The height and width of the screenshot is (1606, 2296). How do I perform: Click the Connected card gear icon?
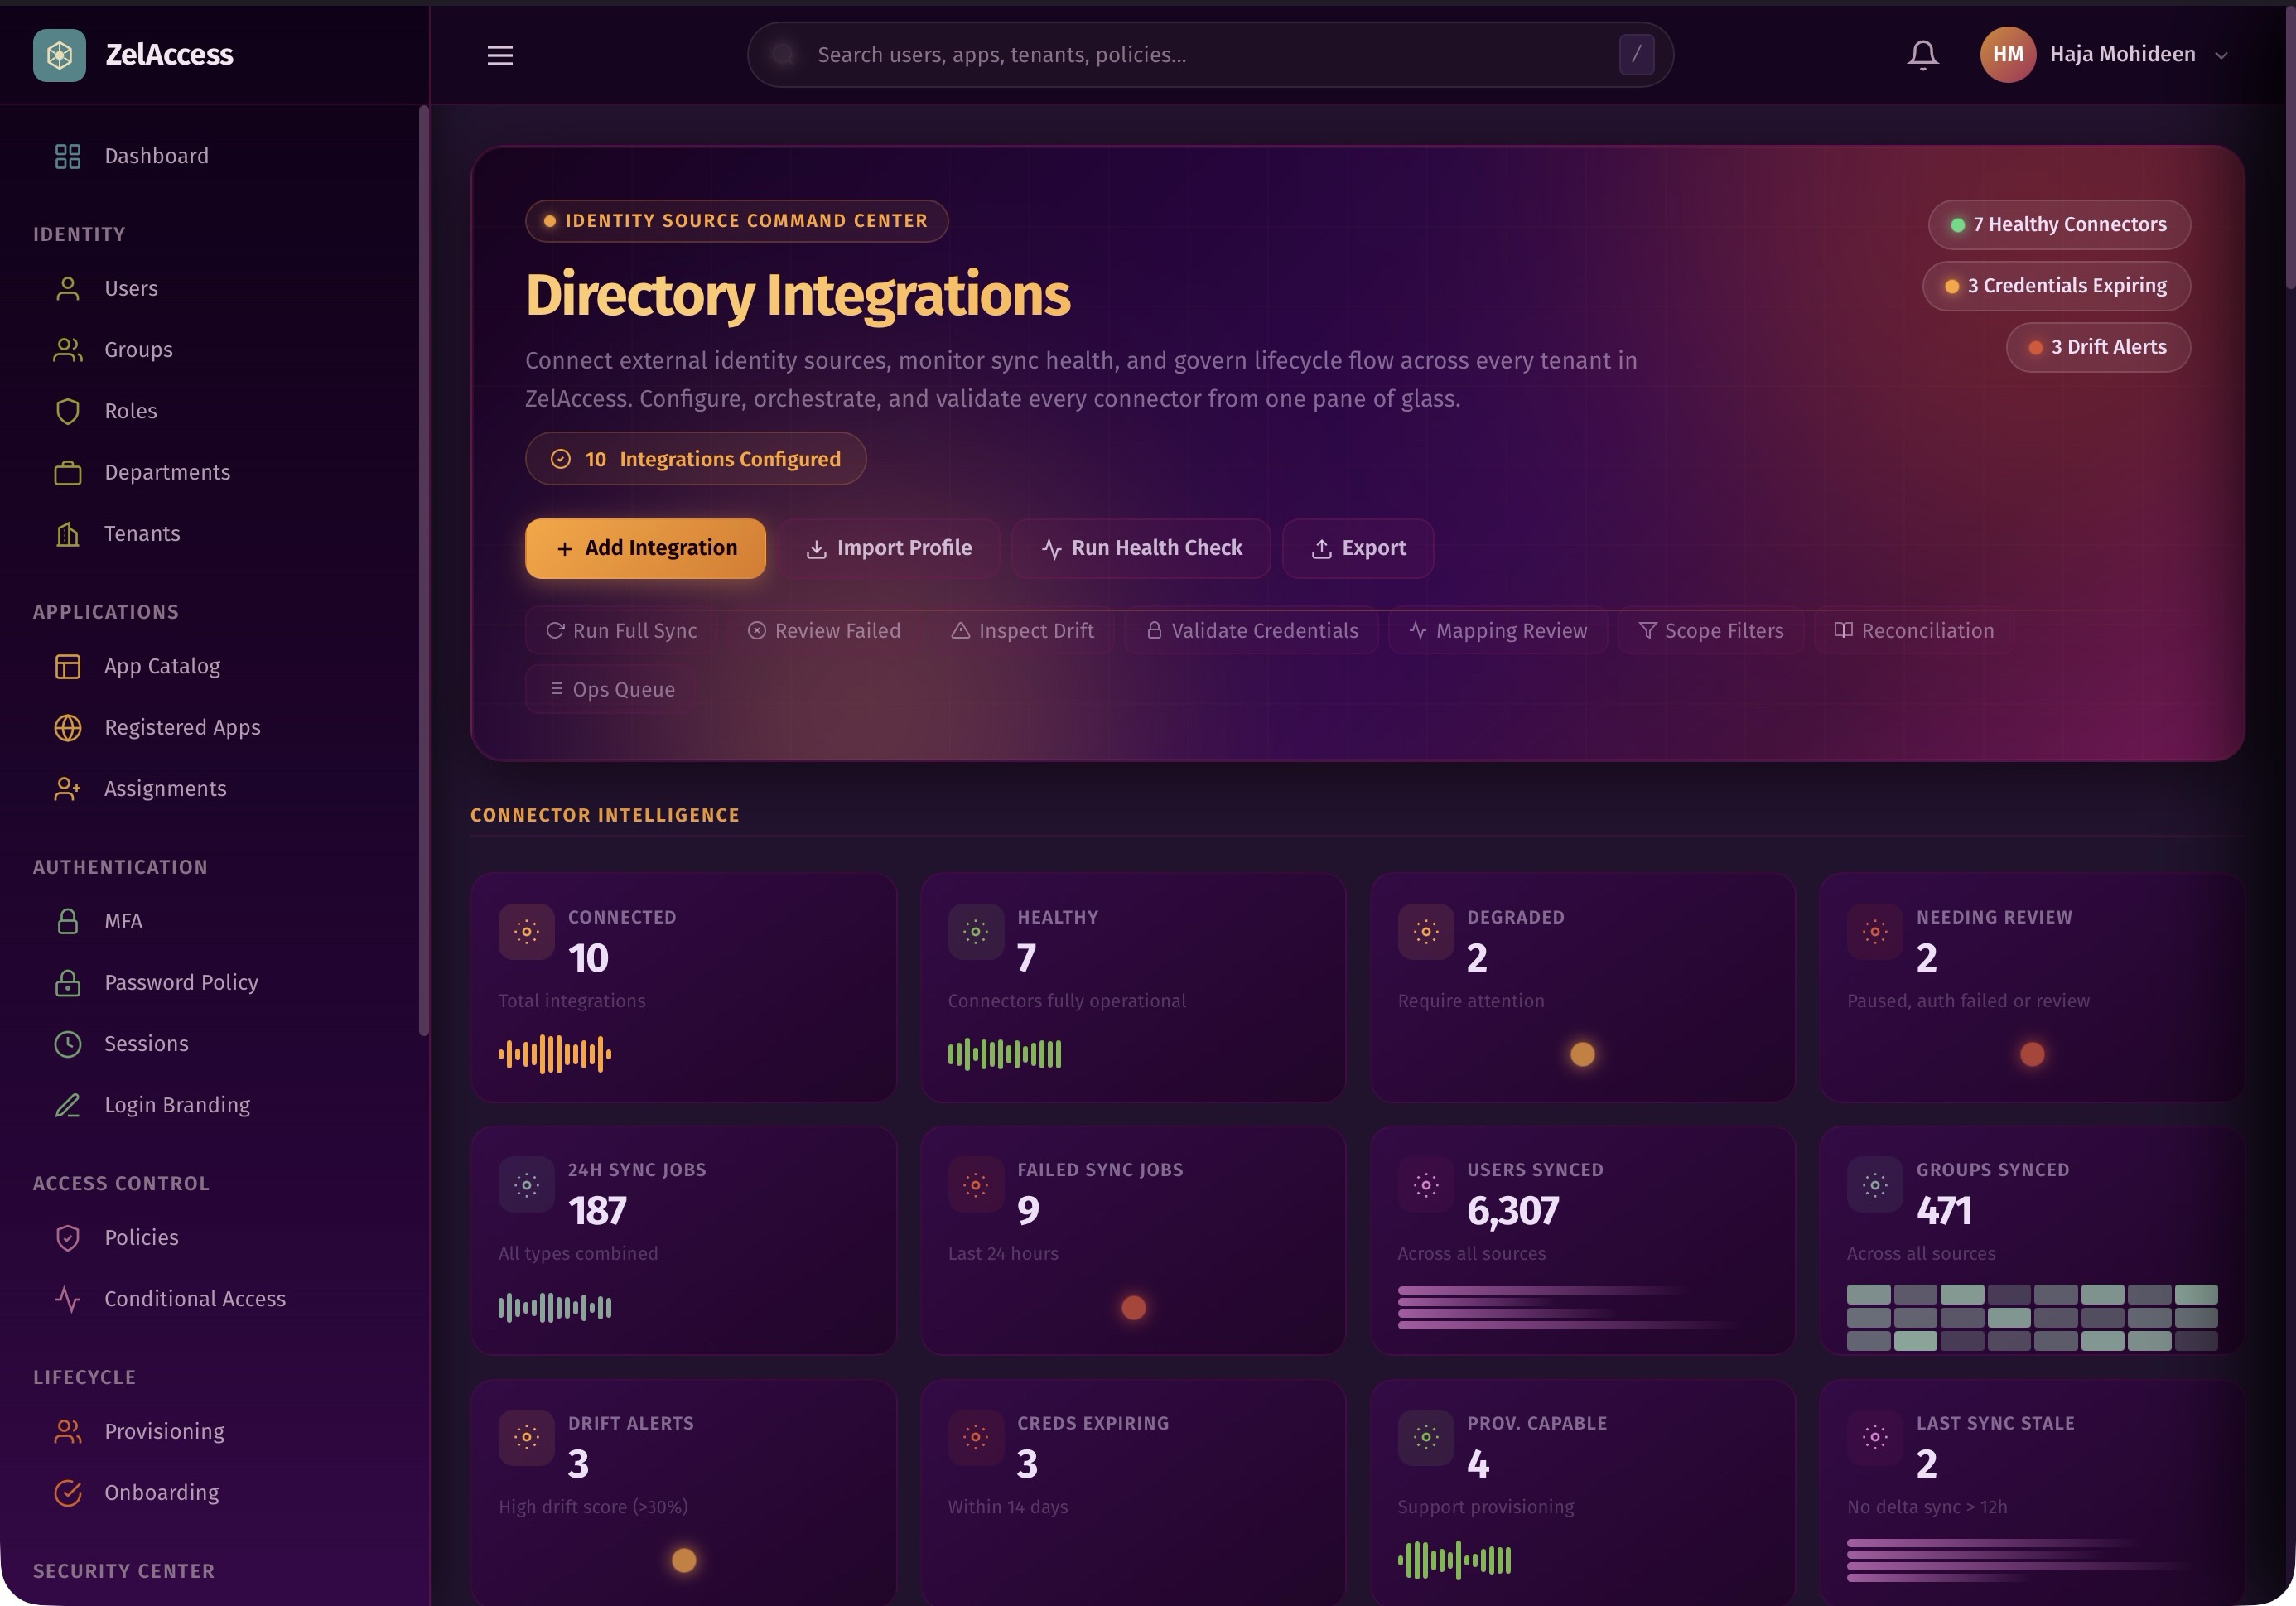[x=526, y=932]
